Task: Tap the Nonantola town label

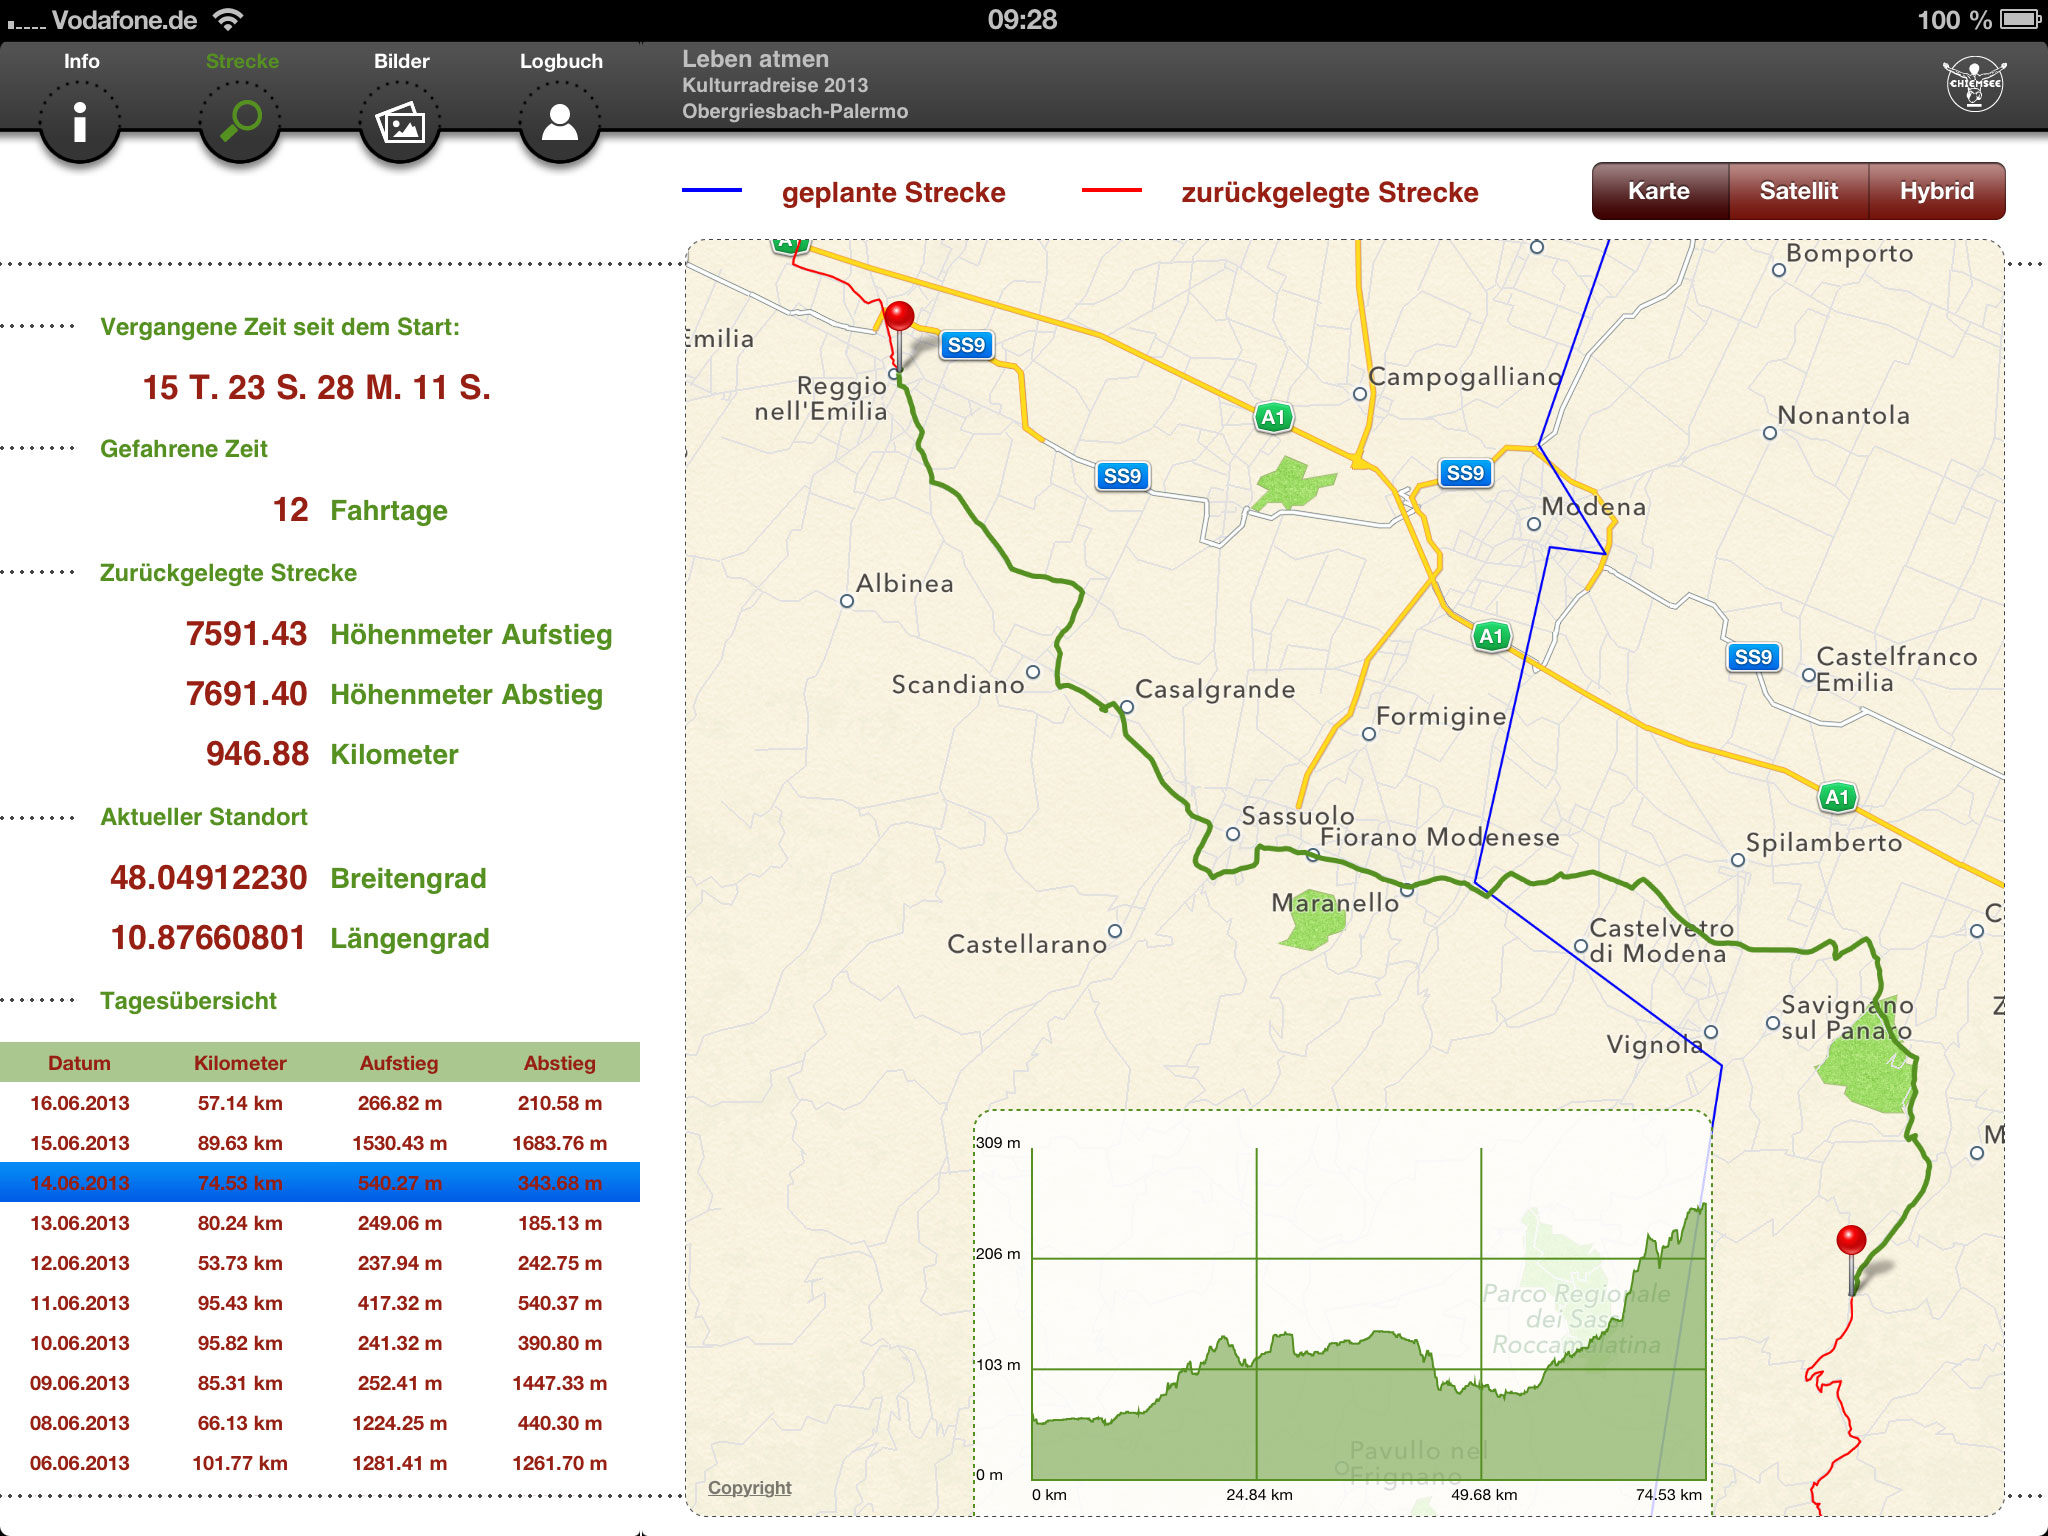Action: (1843, 415)
